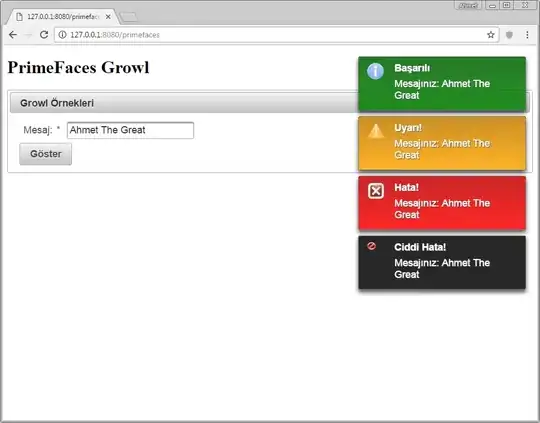
Task: Click the orange Uyarı! notification message
Action: coord(442,143)
